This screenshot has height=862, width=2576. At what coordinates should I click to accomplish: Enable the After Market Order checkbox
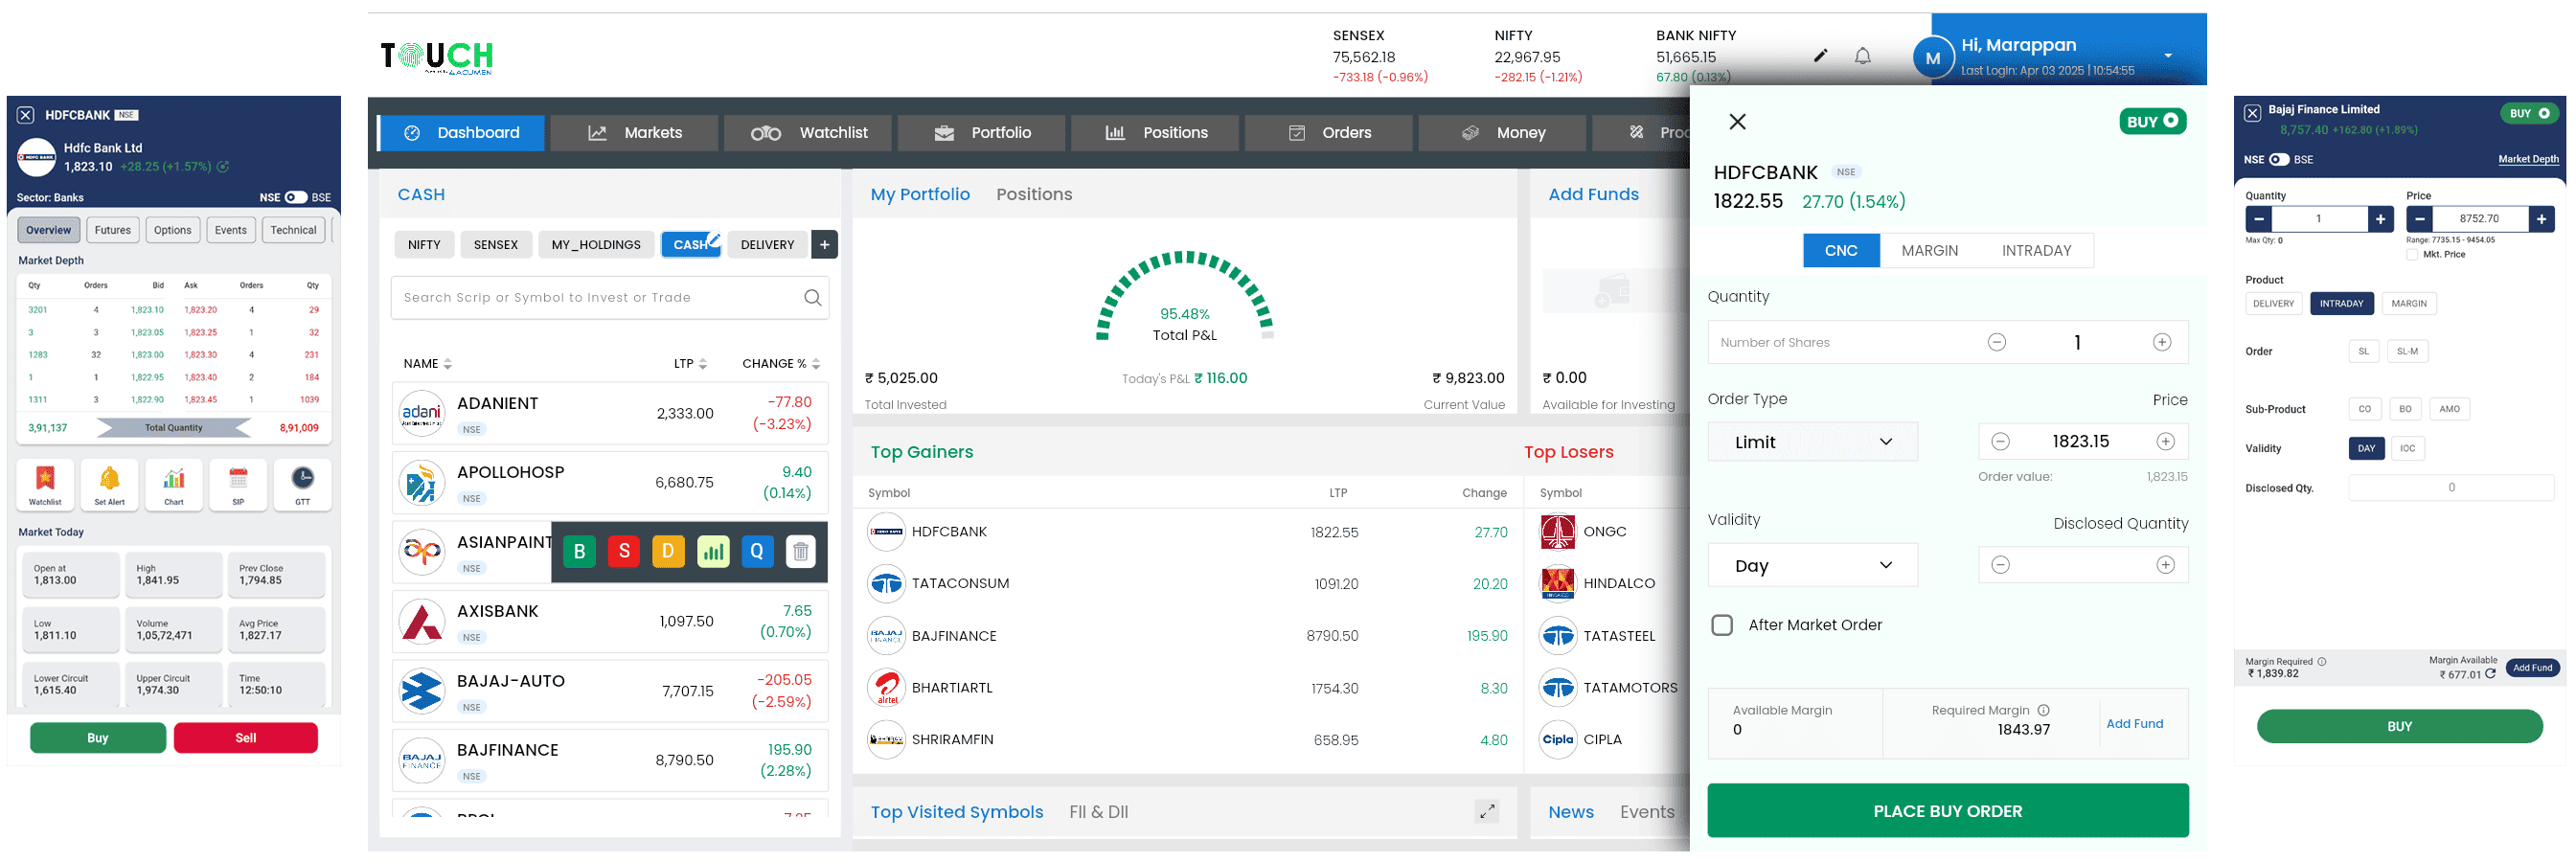[1722, 625]
